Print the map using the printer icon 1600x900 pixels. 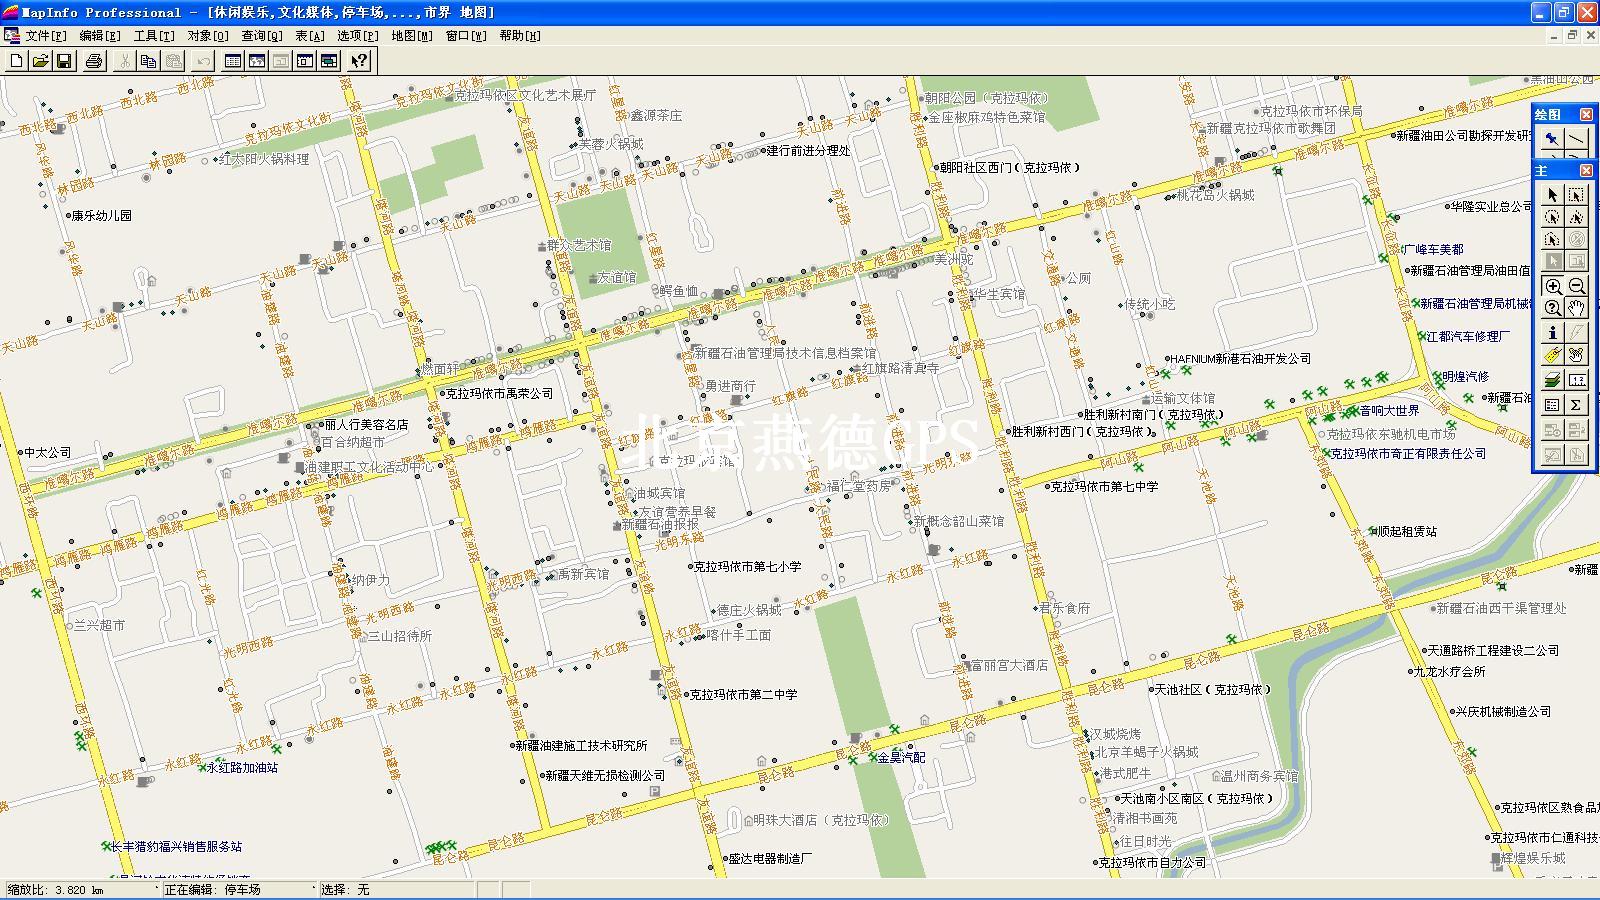point(94,61)
